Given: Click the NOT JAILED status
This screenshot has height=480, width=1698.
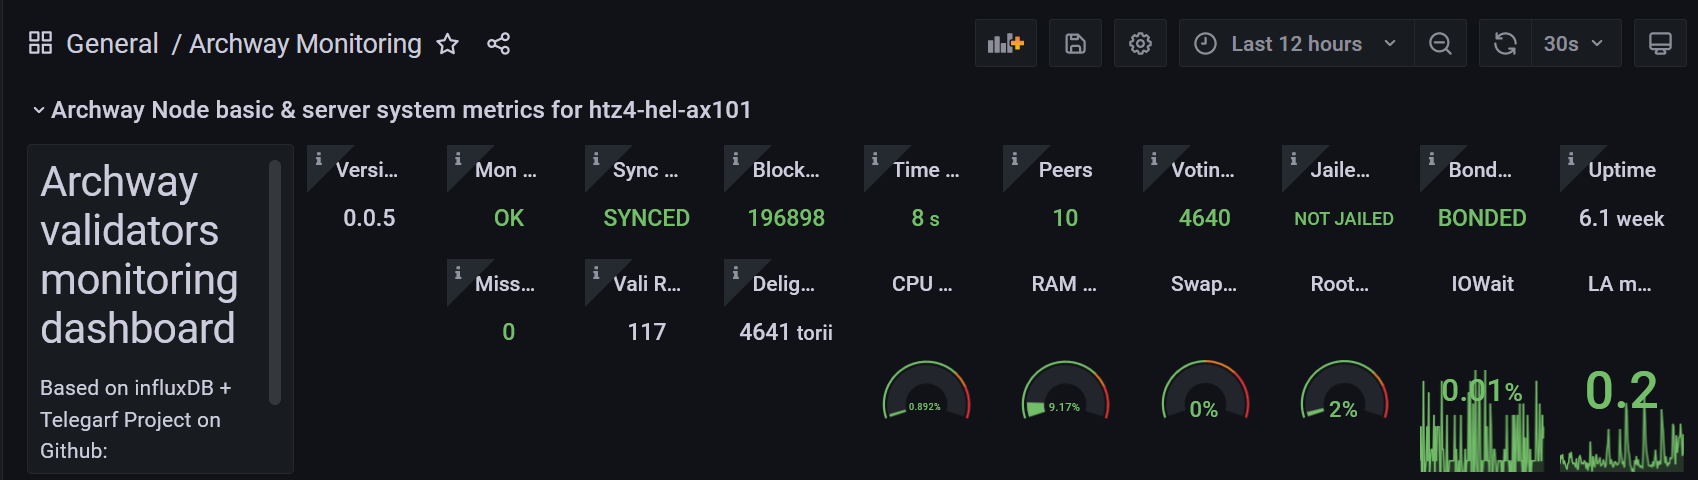Looking at the screenshot, I should [1344, 218].
